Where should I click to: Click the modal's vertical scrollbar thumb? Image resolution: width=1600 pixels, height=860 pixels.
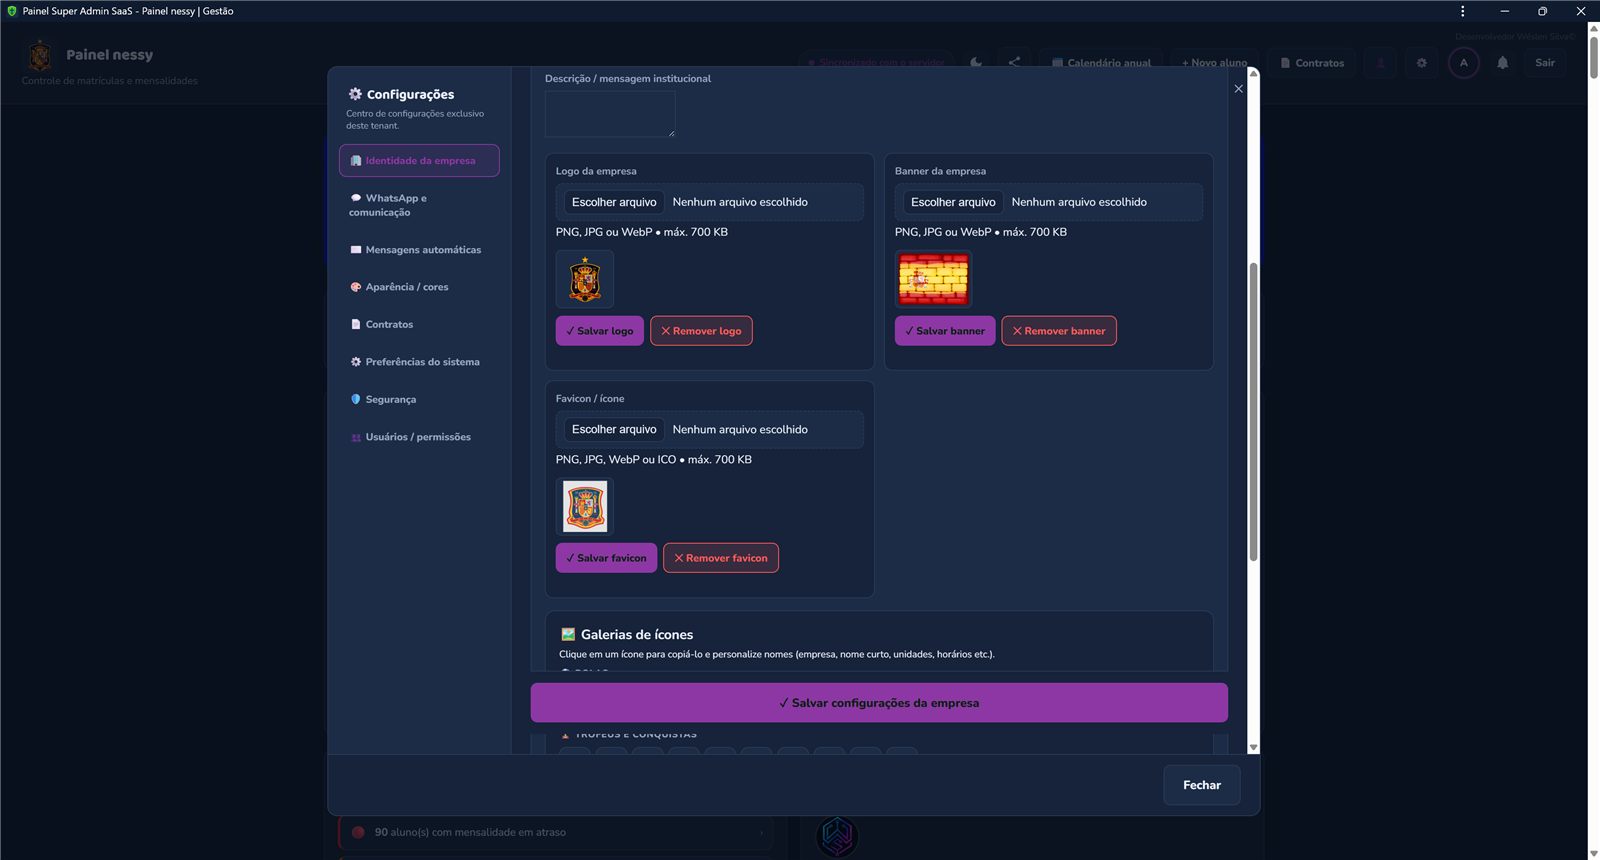(x=1253, y=411)
